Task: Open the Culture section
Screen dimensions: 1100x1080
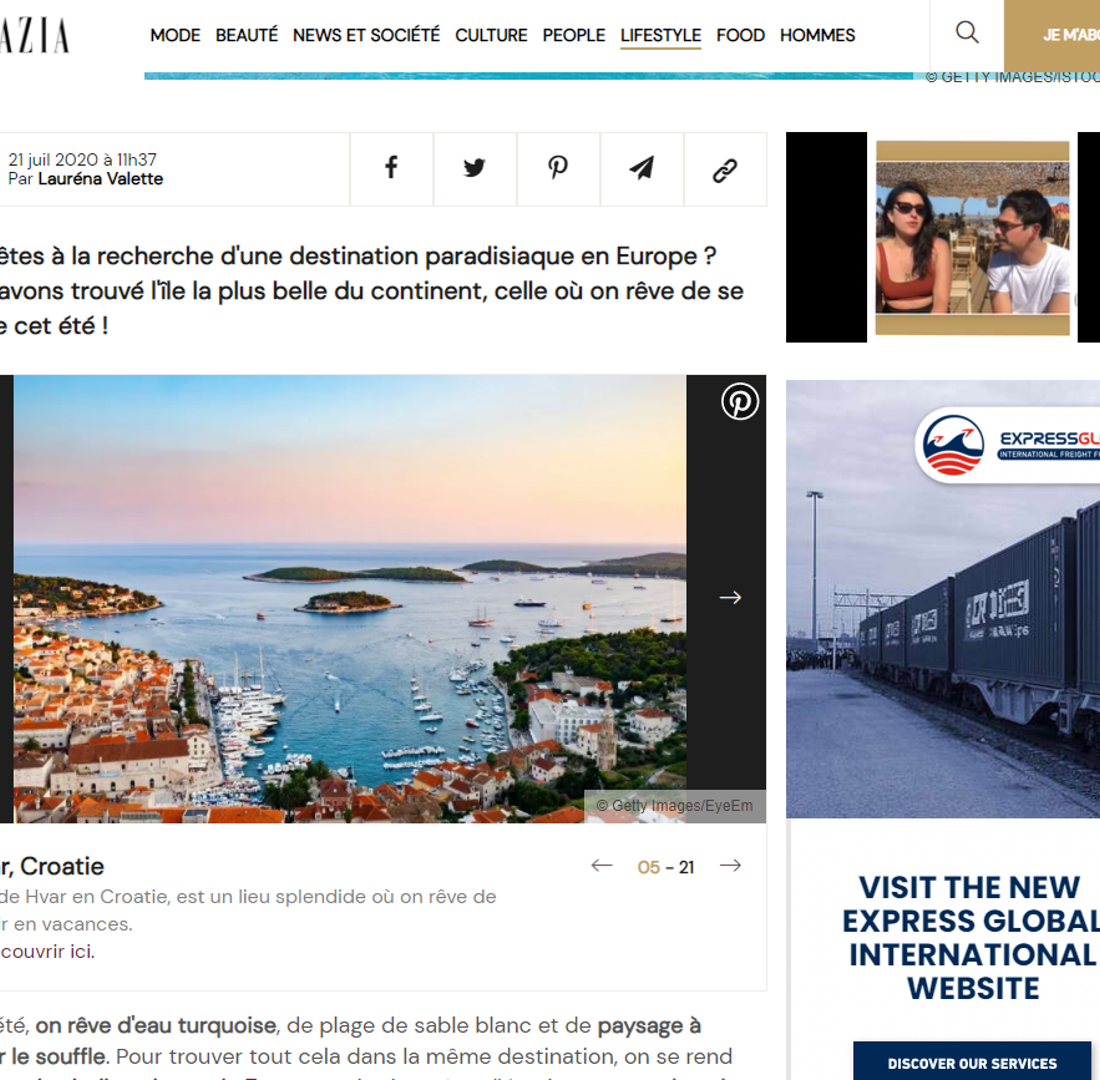Action: [x=491, y=35]
